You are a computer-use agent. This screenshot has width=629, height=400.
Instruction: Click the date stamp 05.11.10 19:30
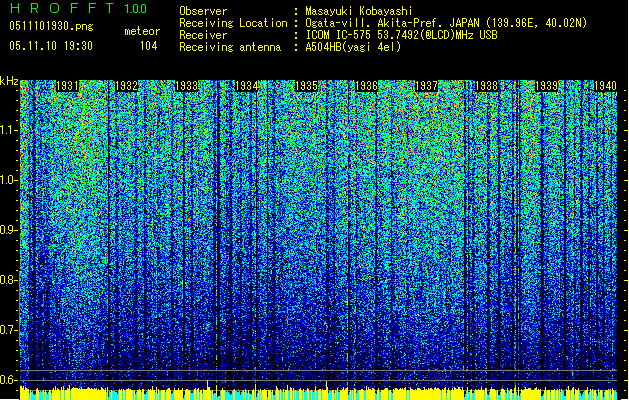point(51,46)
